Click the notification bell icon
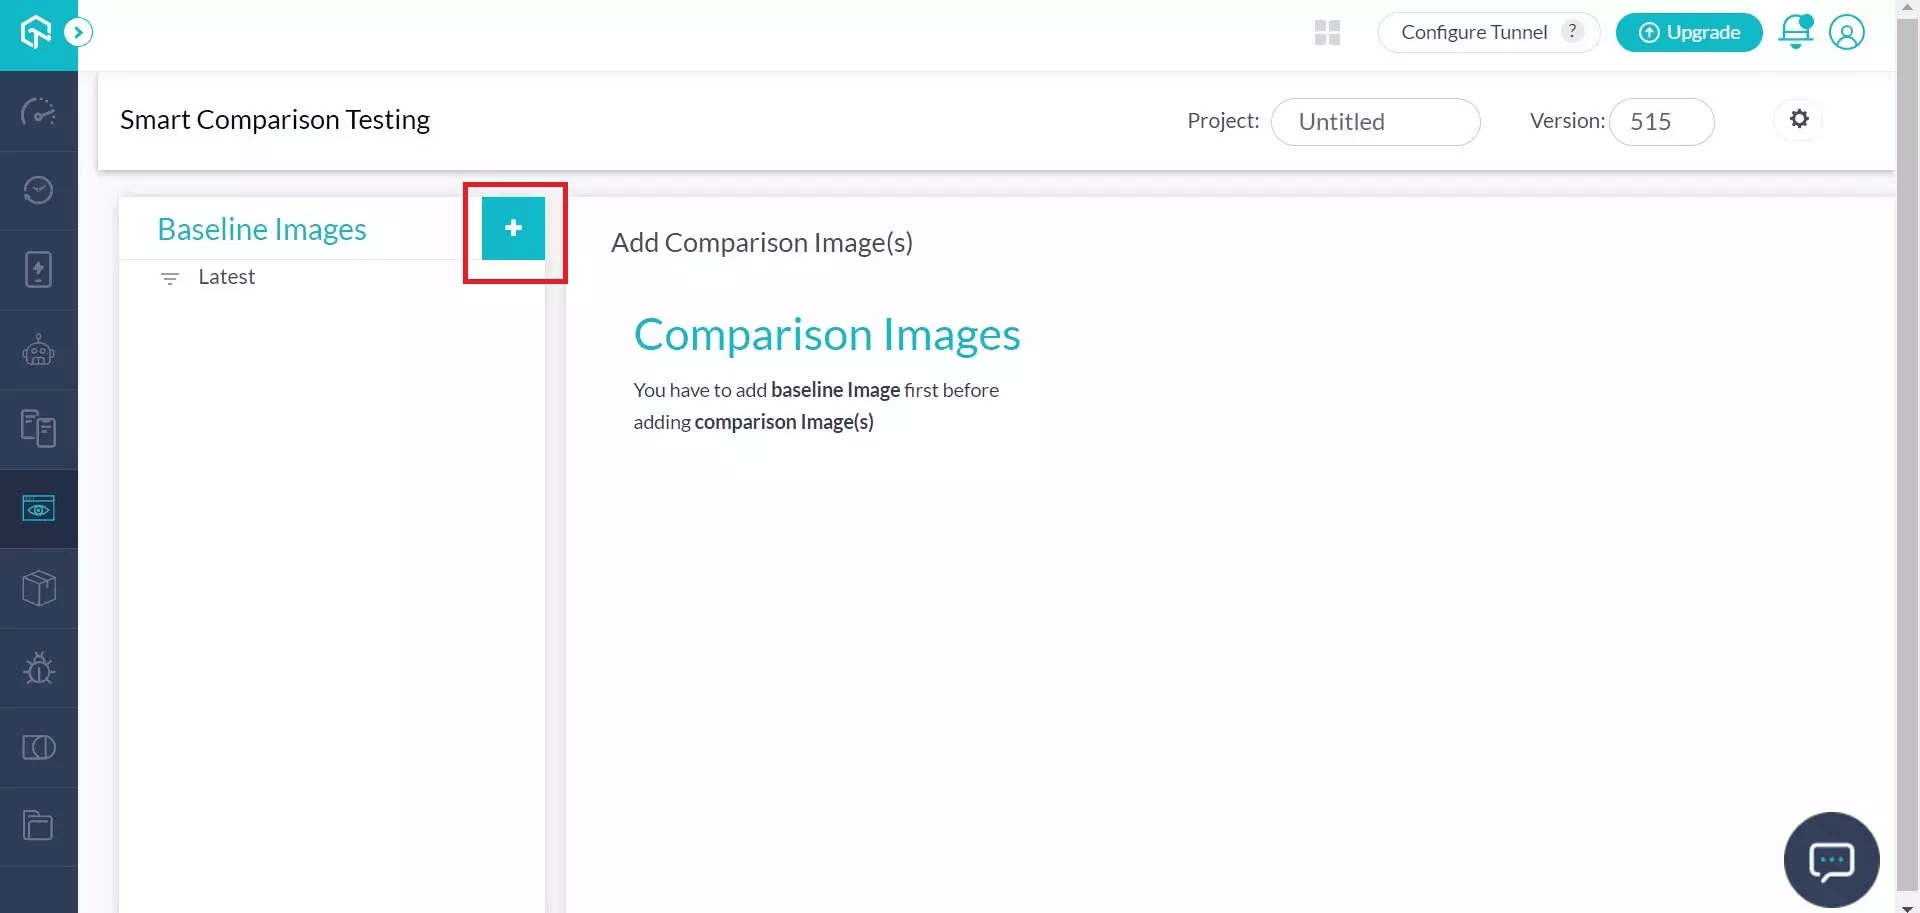The image size is (1920, 913). 1796,32
